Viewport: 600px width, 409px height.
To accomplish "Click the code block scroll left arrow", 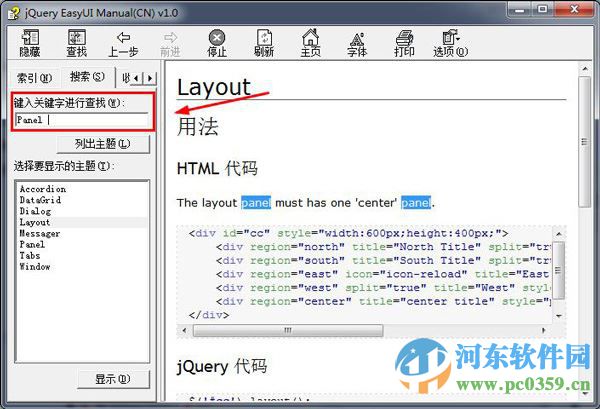I will 184,330.
